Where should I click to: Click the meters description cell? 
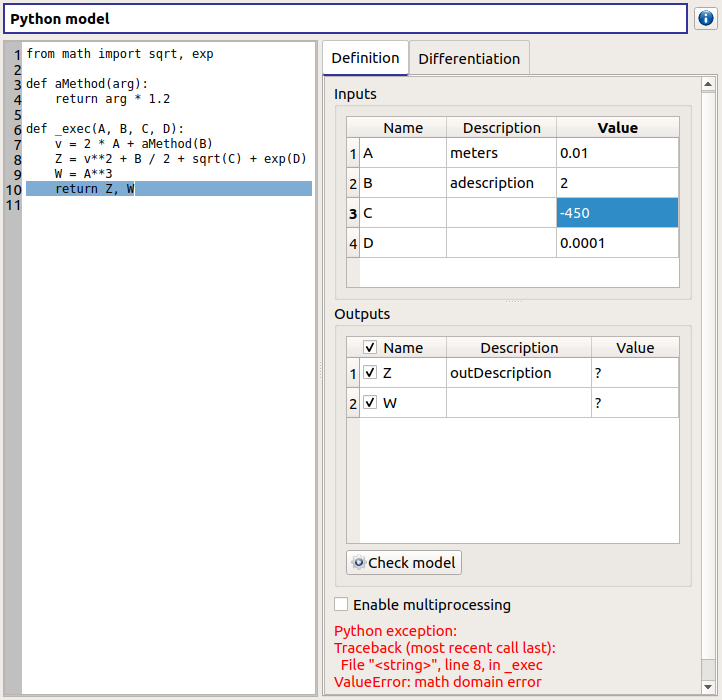pos(501,153)
